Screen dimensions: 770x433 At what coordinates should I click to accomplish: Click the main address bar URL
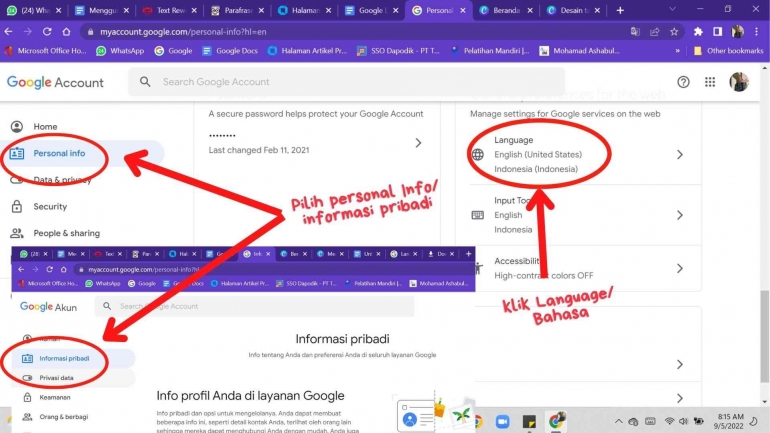[x=183, y=31]
